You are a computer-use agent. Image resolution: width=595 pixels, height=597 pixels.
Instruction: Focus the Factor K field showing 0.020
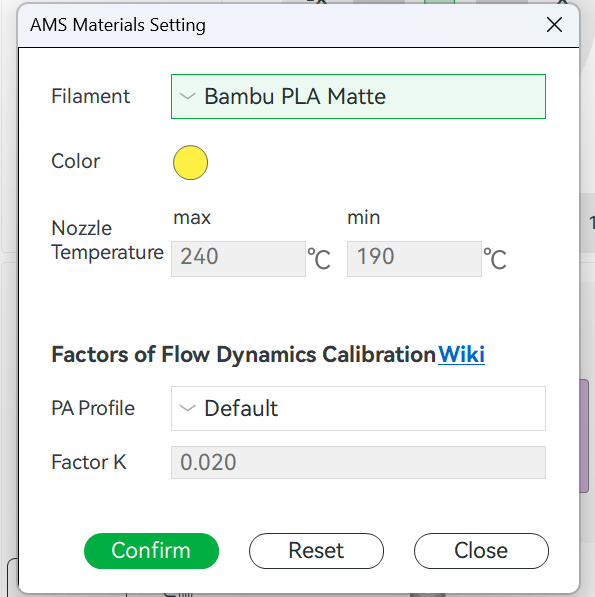(358, 462)
